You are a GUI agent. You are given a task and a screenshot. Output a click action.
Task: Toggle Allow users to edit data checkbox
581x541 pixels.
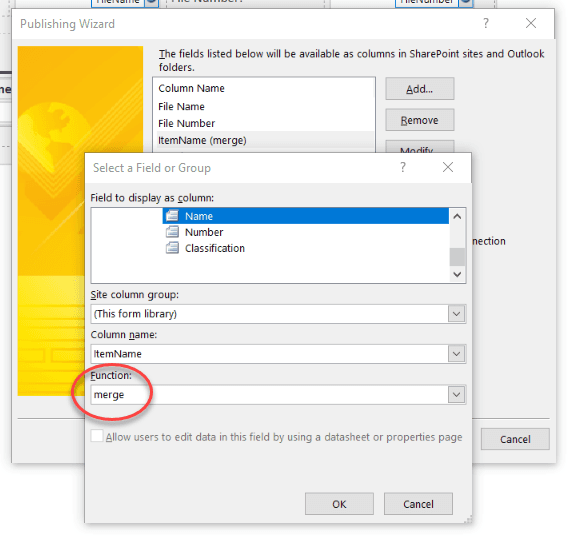(97, 436)
